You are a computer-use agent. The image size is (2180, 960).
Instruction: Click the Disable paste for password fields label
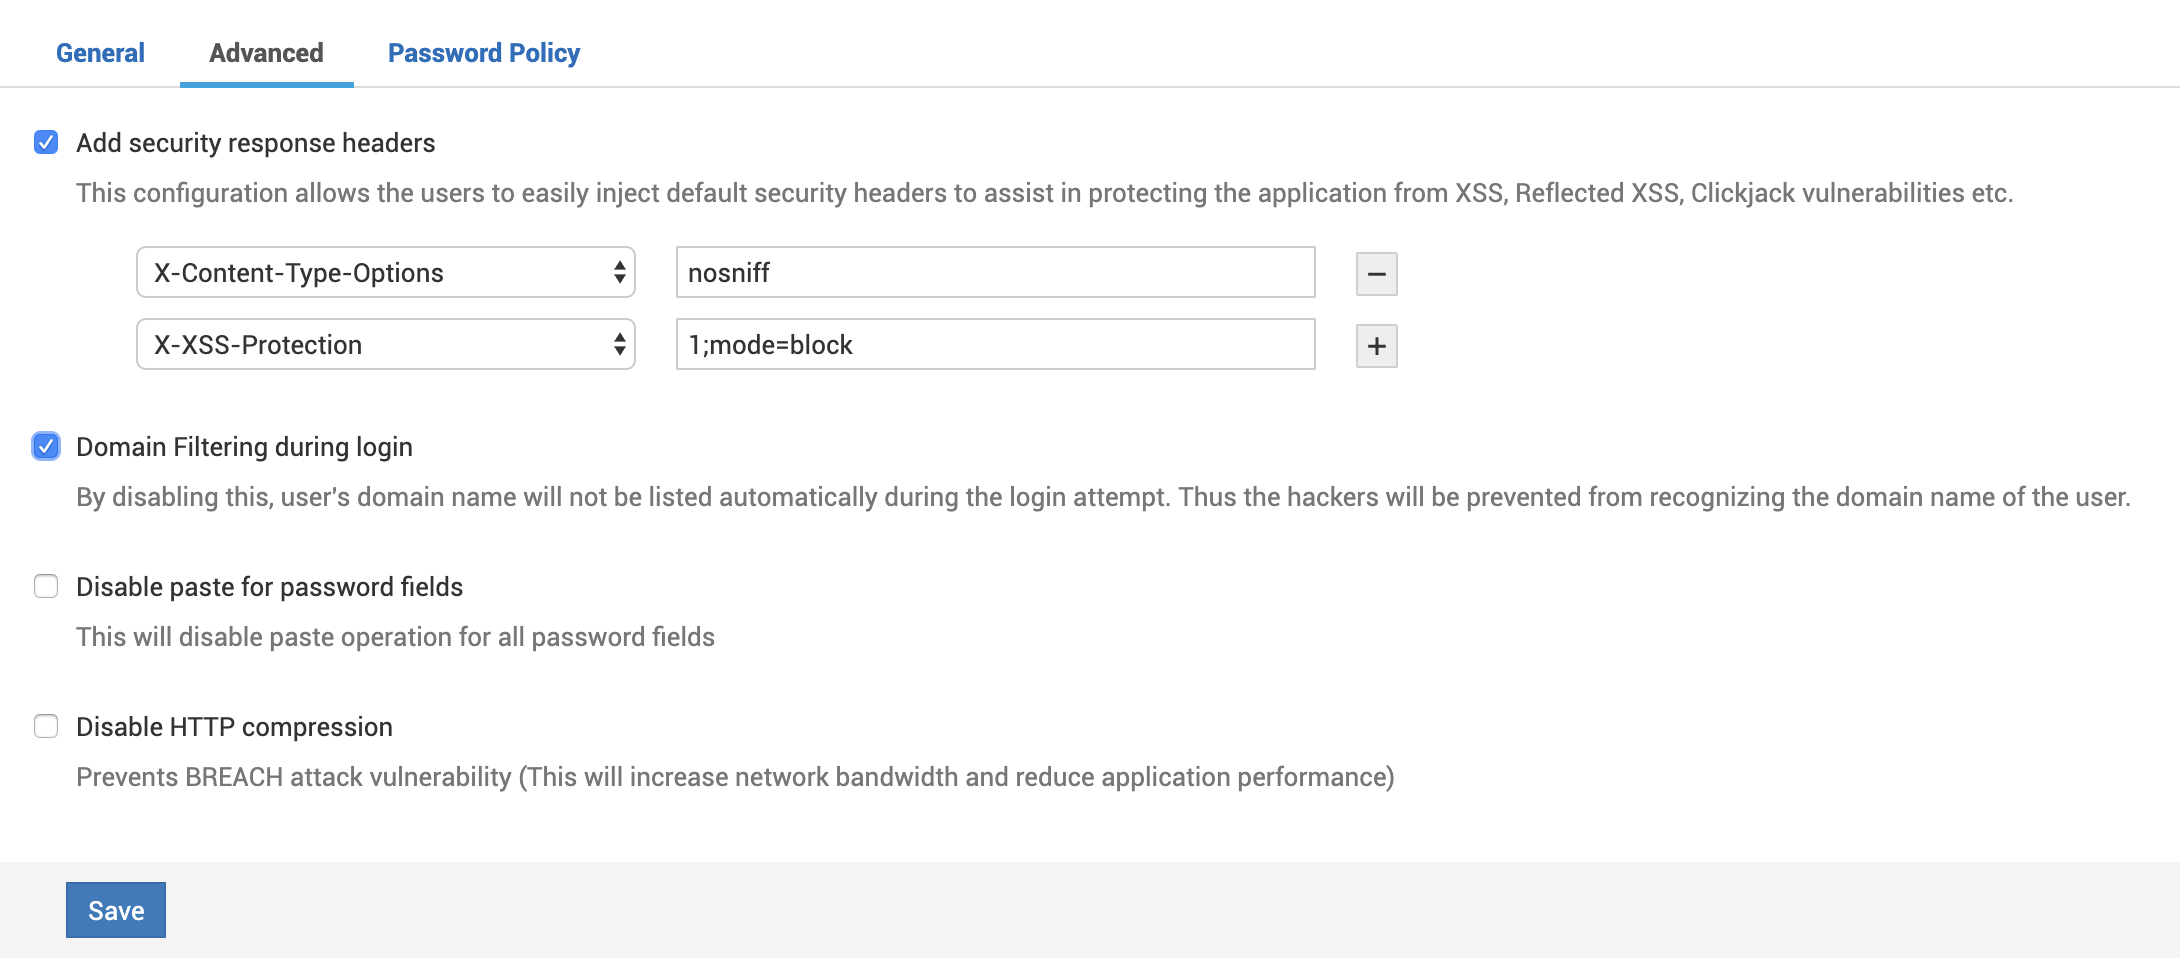coord(270,587)
